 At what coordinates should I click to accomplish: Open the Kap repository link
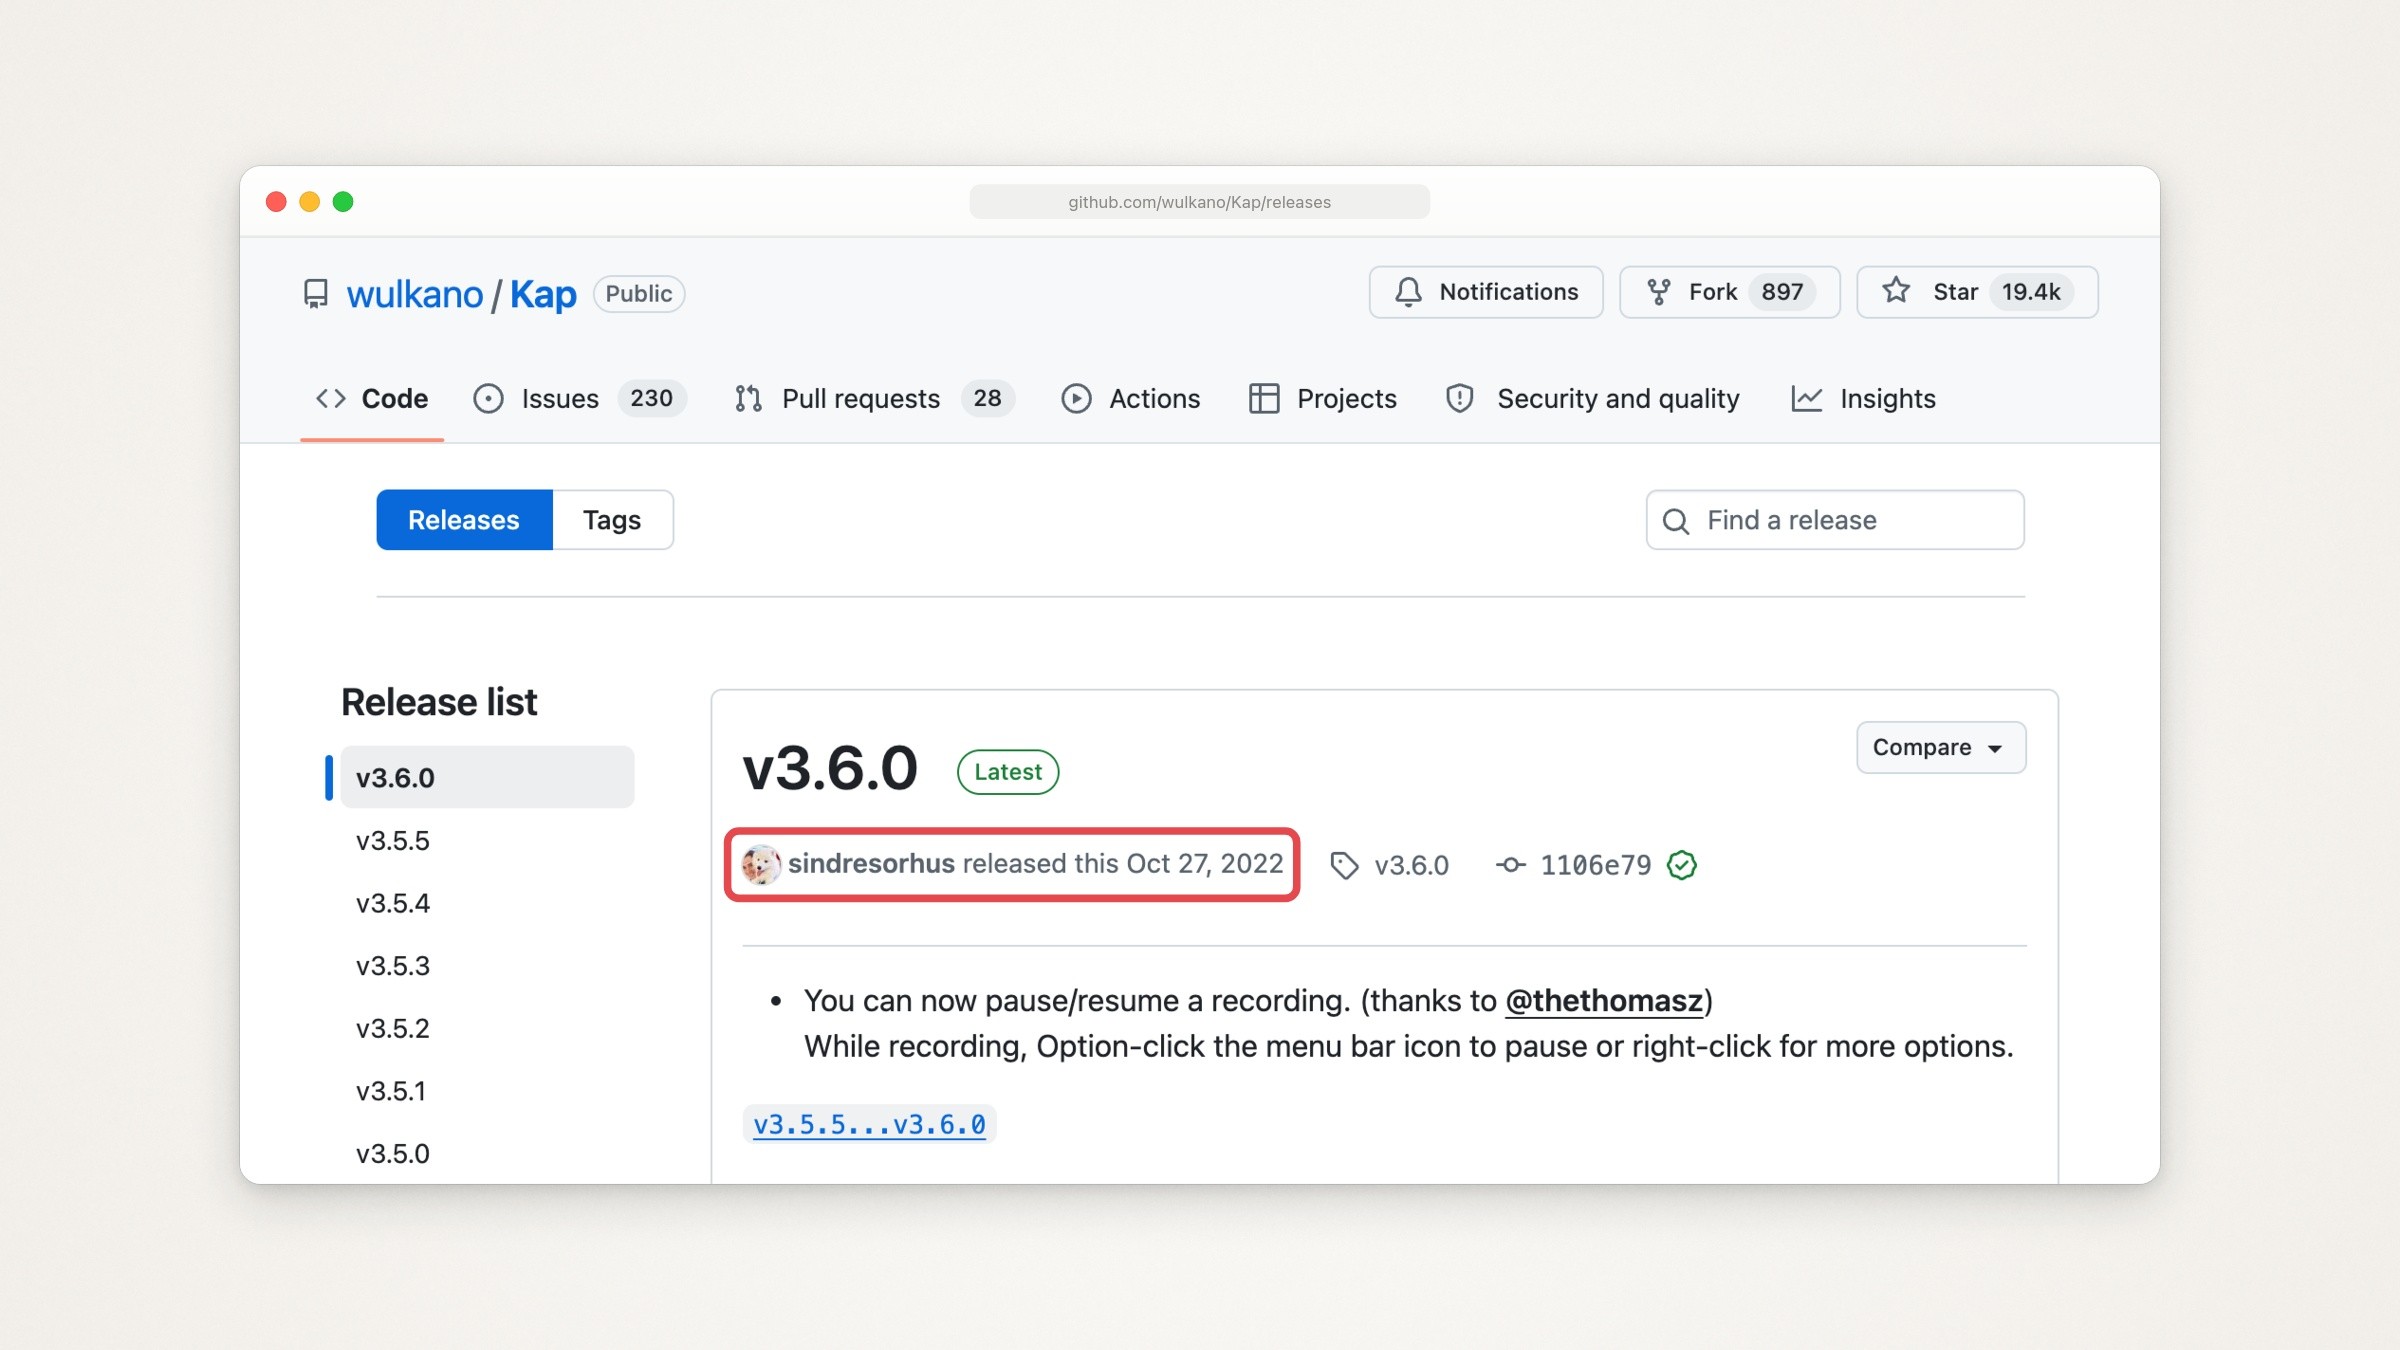(543, 294)
